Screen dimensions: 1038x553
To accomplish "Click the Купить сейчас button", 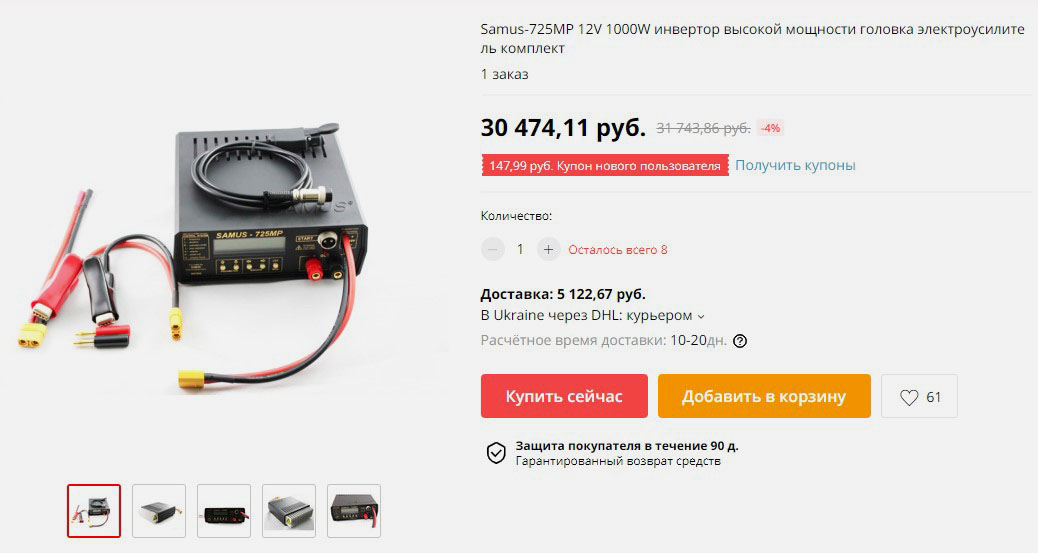I will (x=564, y=396).
